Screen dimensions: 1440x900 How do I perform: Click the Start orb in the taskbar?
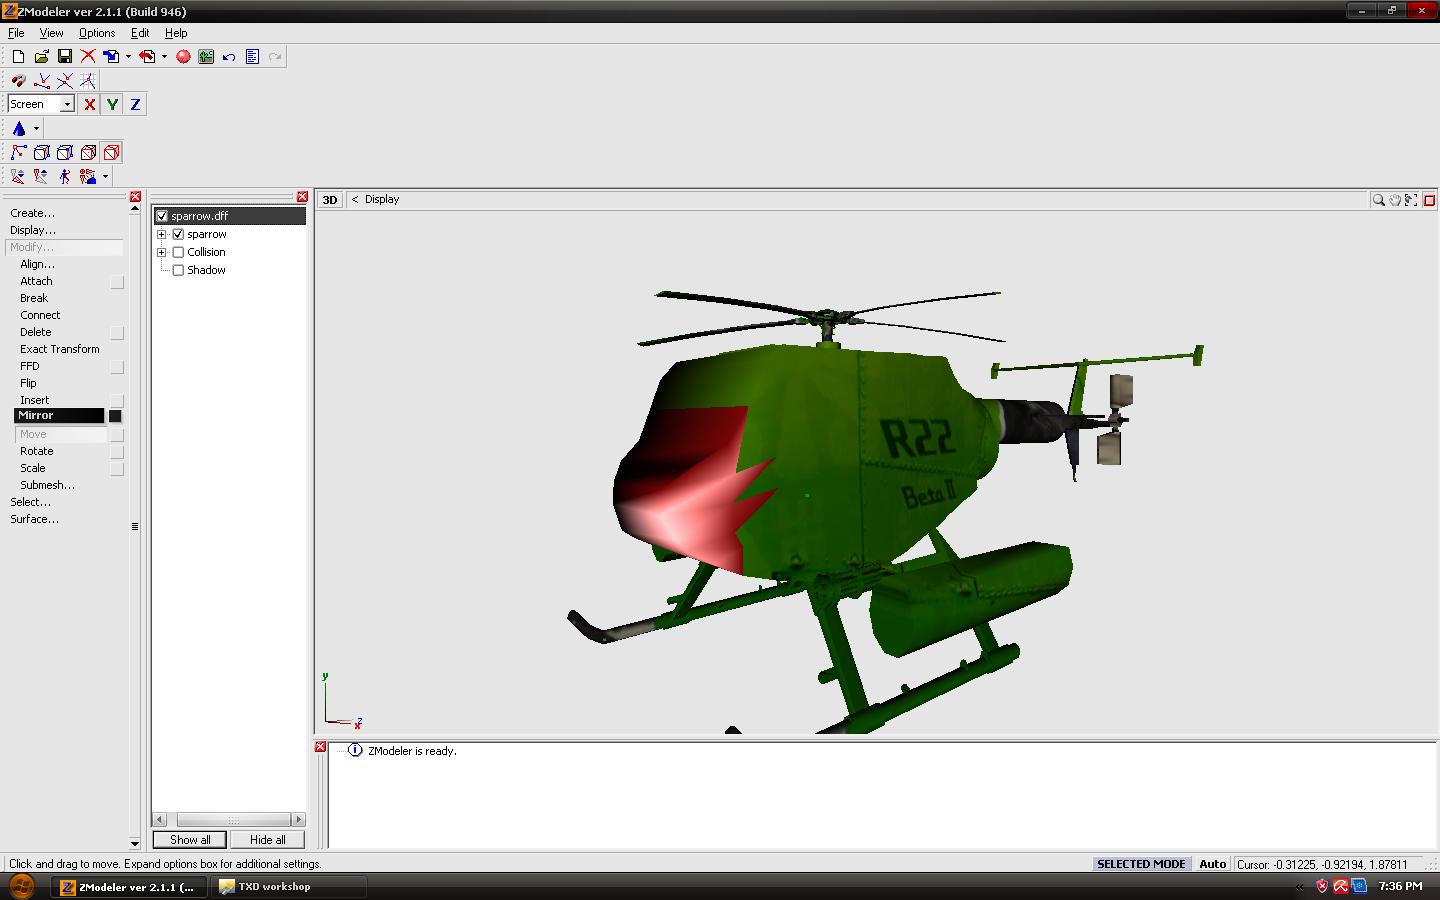tap(22, 886)
